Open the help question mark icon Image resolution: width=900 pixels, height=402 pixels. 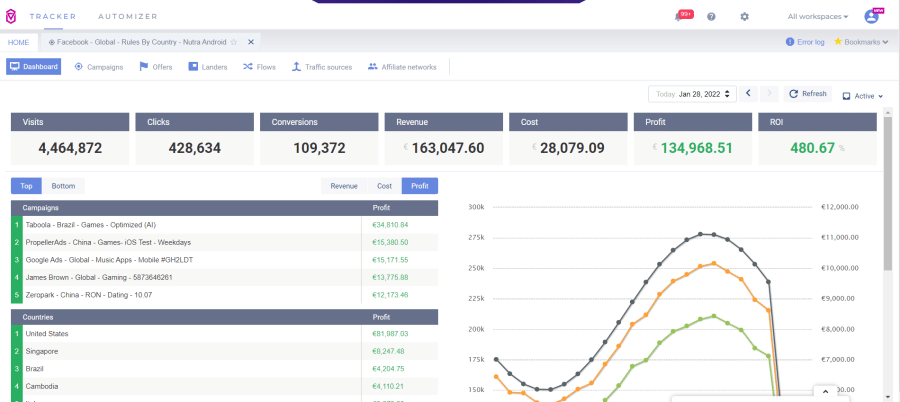pyautogui.click(x=711, y=17)
